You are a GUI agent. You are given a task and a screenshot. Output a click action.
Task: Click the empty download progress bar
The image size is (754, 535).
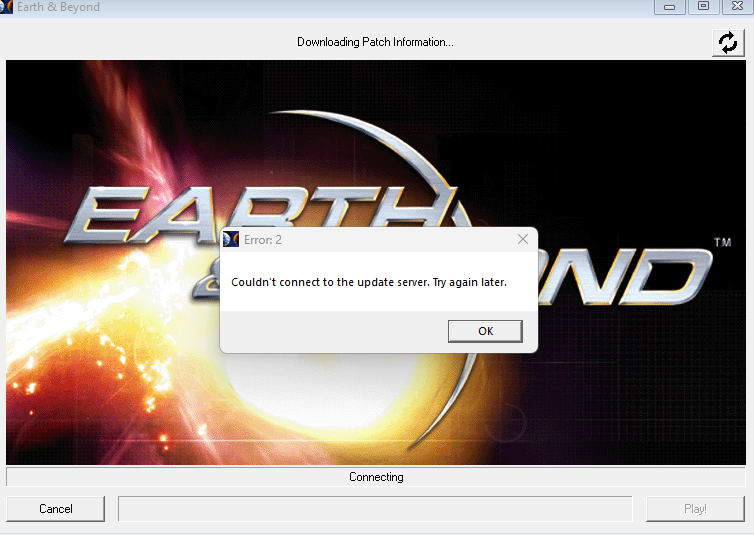[375, 509]
